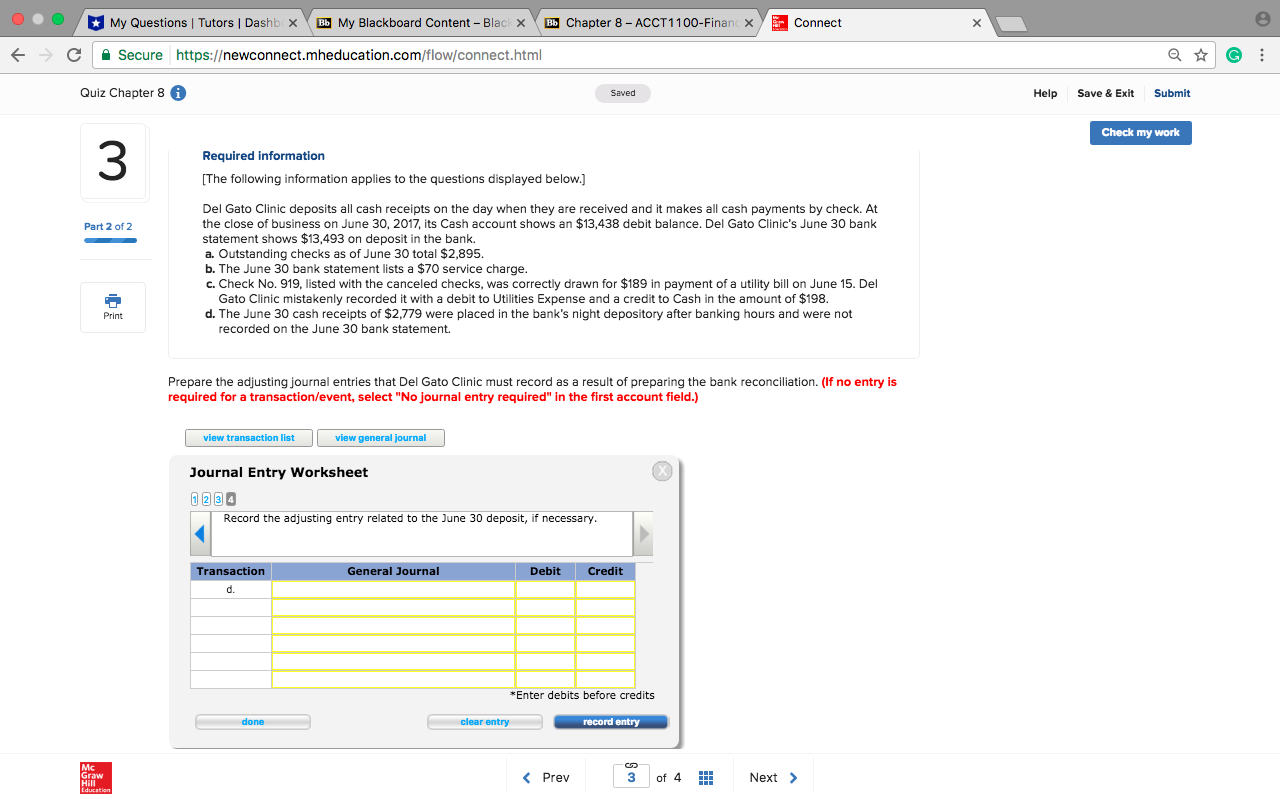Click the Print icon in the left sidebar
The width and height of the screenshot is (1280, 800).
click(112, 307)
